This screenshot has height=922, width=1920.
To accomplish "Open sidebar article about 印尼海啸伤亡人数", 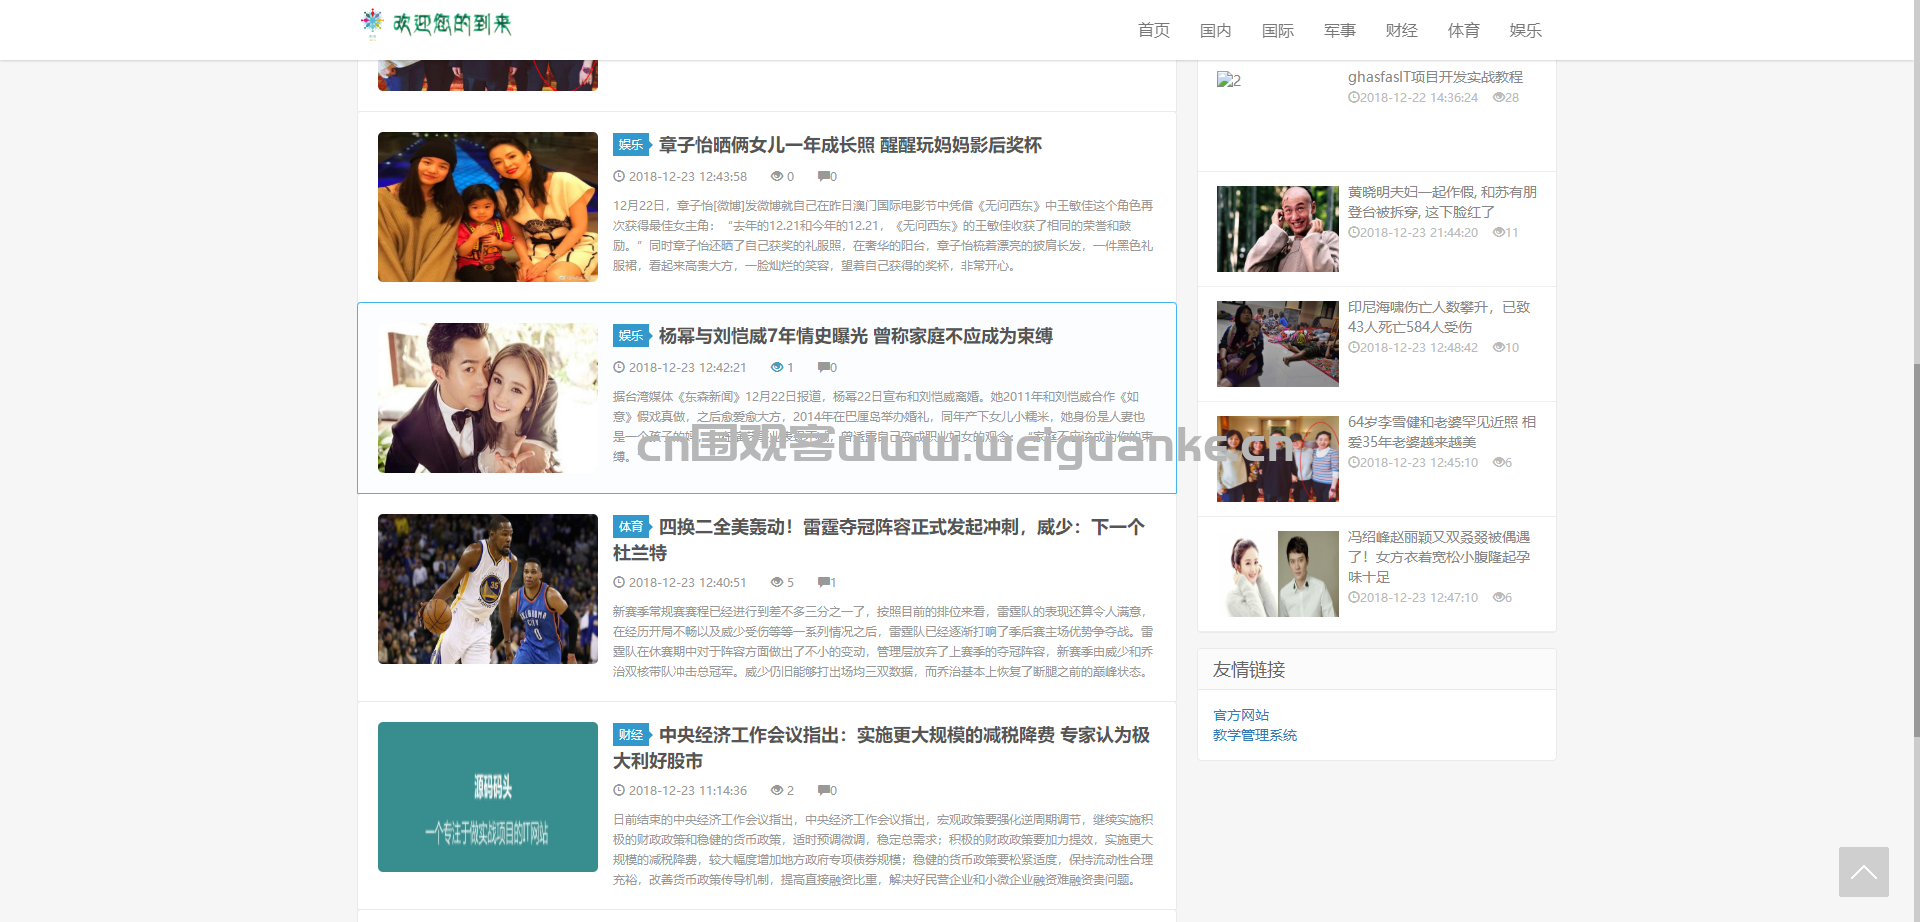I will [x=1438, y=317].
